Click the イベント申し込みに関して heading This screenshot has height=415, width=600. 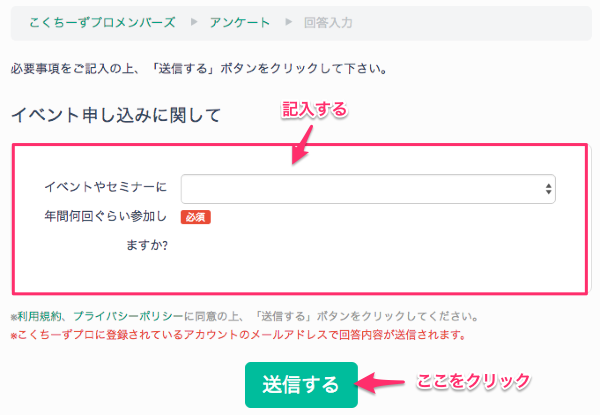coord(115,114)
